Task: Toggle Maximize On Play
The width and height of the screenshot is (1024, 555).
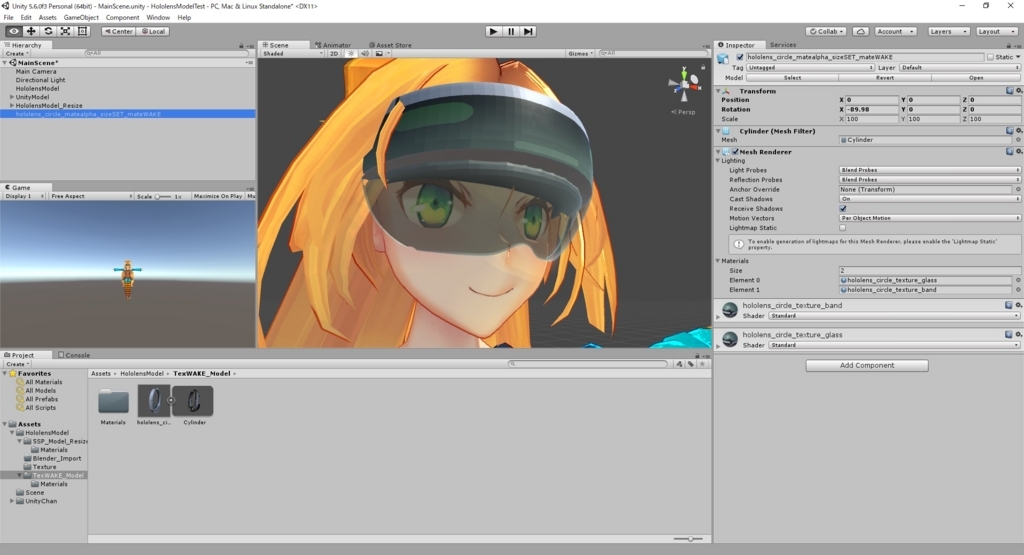Action: [217, 196]
